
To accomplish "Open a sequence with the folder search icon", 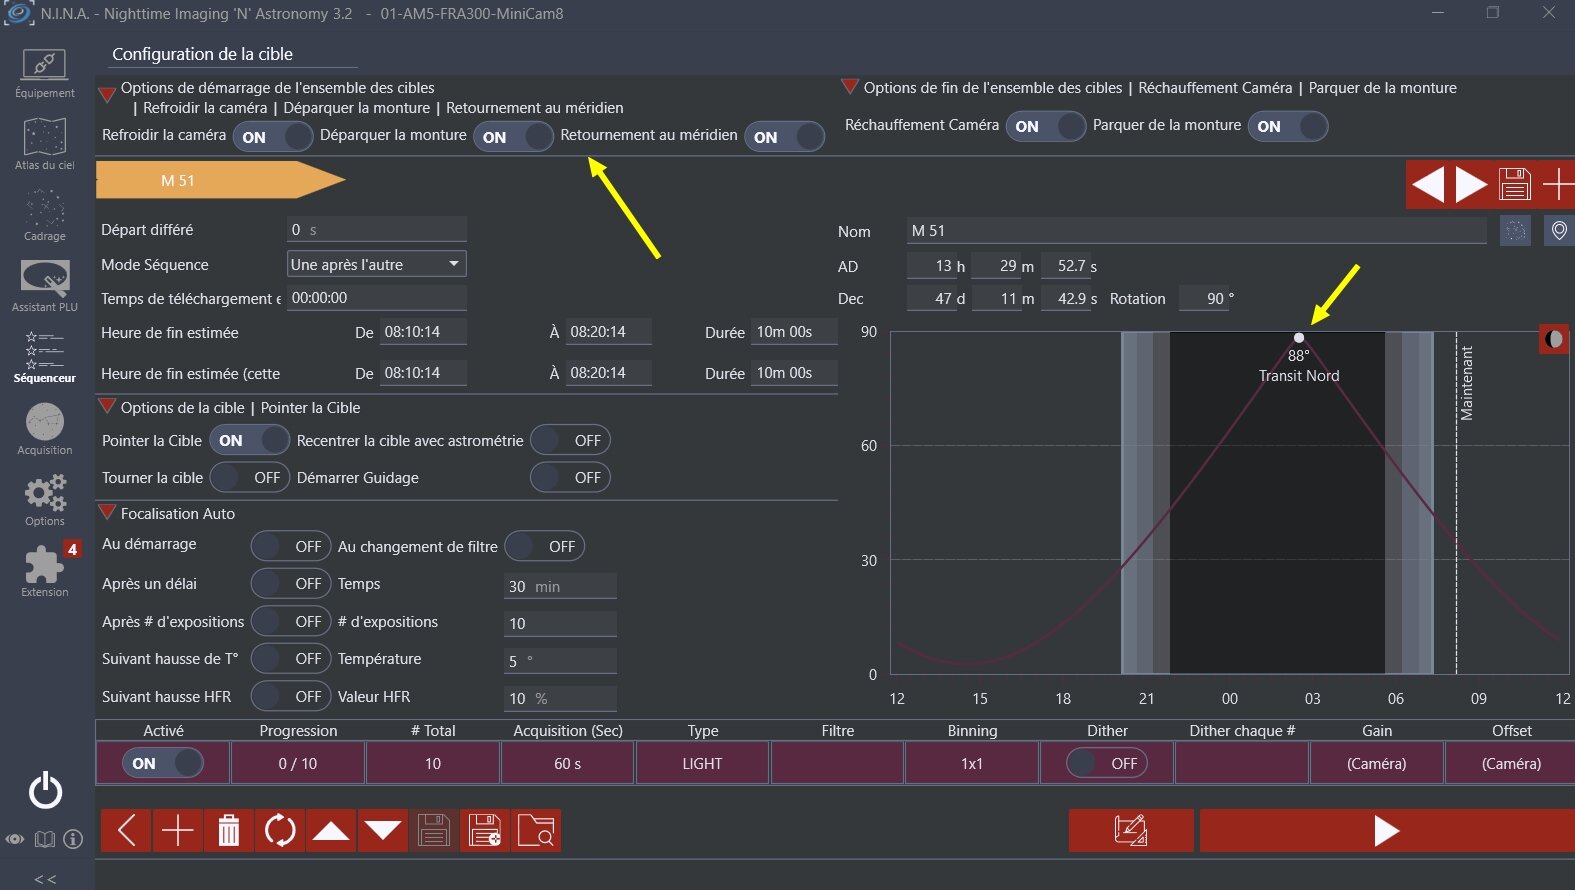I will click(536, 831).
